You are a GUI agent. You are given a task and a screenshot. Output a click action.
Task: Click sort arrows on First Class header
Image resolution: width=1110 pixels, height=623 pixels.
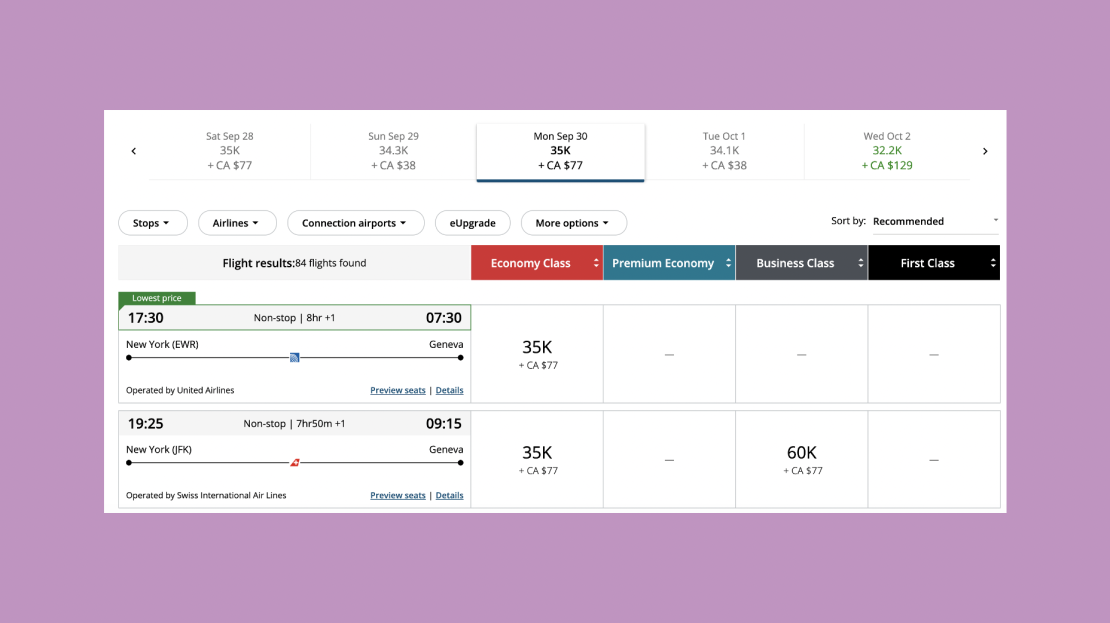[x=992, y=263]
